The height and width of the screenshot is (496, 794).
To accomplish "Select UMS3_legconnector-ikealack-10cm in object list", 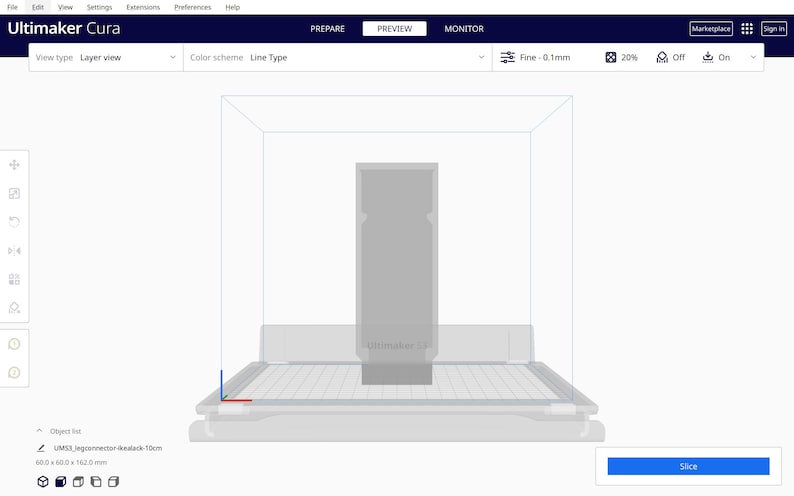I will click(108, 448).
